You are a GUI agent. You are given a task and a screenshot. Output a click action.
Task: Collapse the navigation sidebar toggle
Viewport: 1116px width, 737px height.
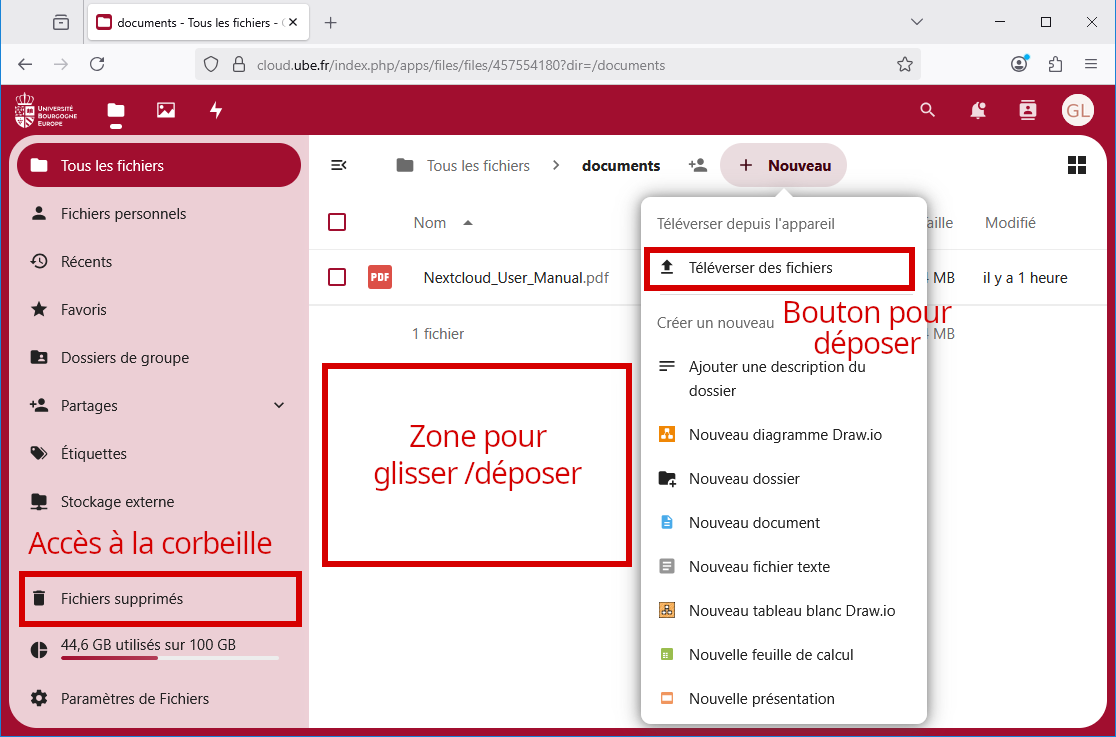(339, 165)
